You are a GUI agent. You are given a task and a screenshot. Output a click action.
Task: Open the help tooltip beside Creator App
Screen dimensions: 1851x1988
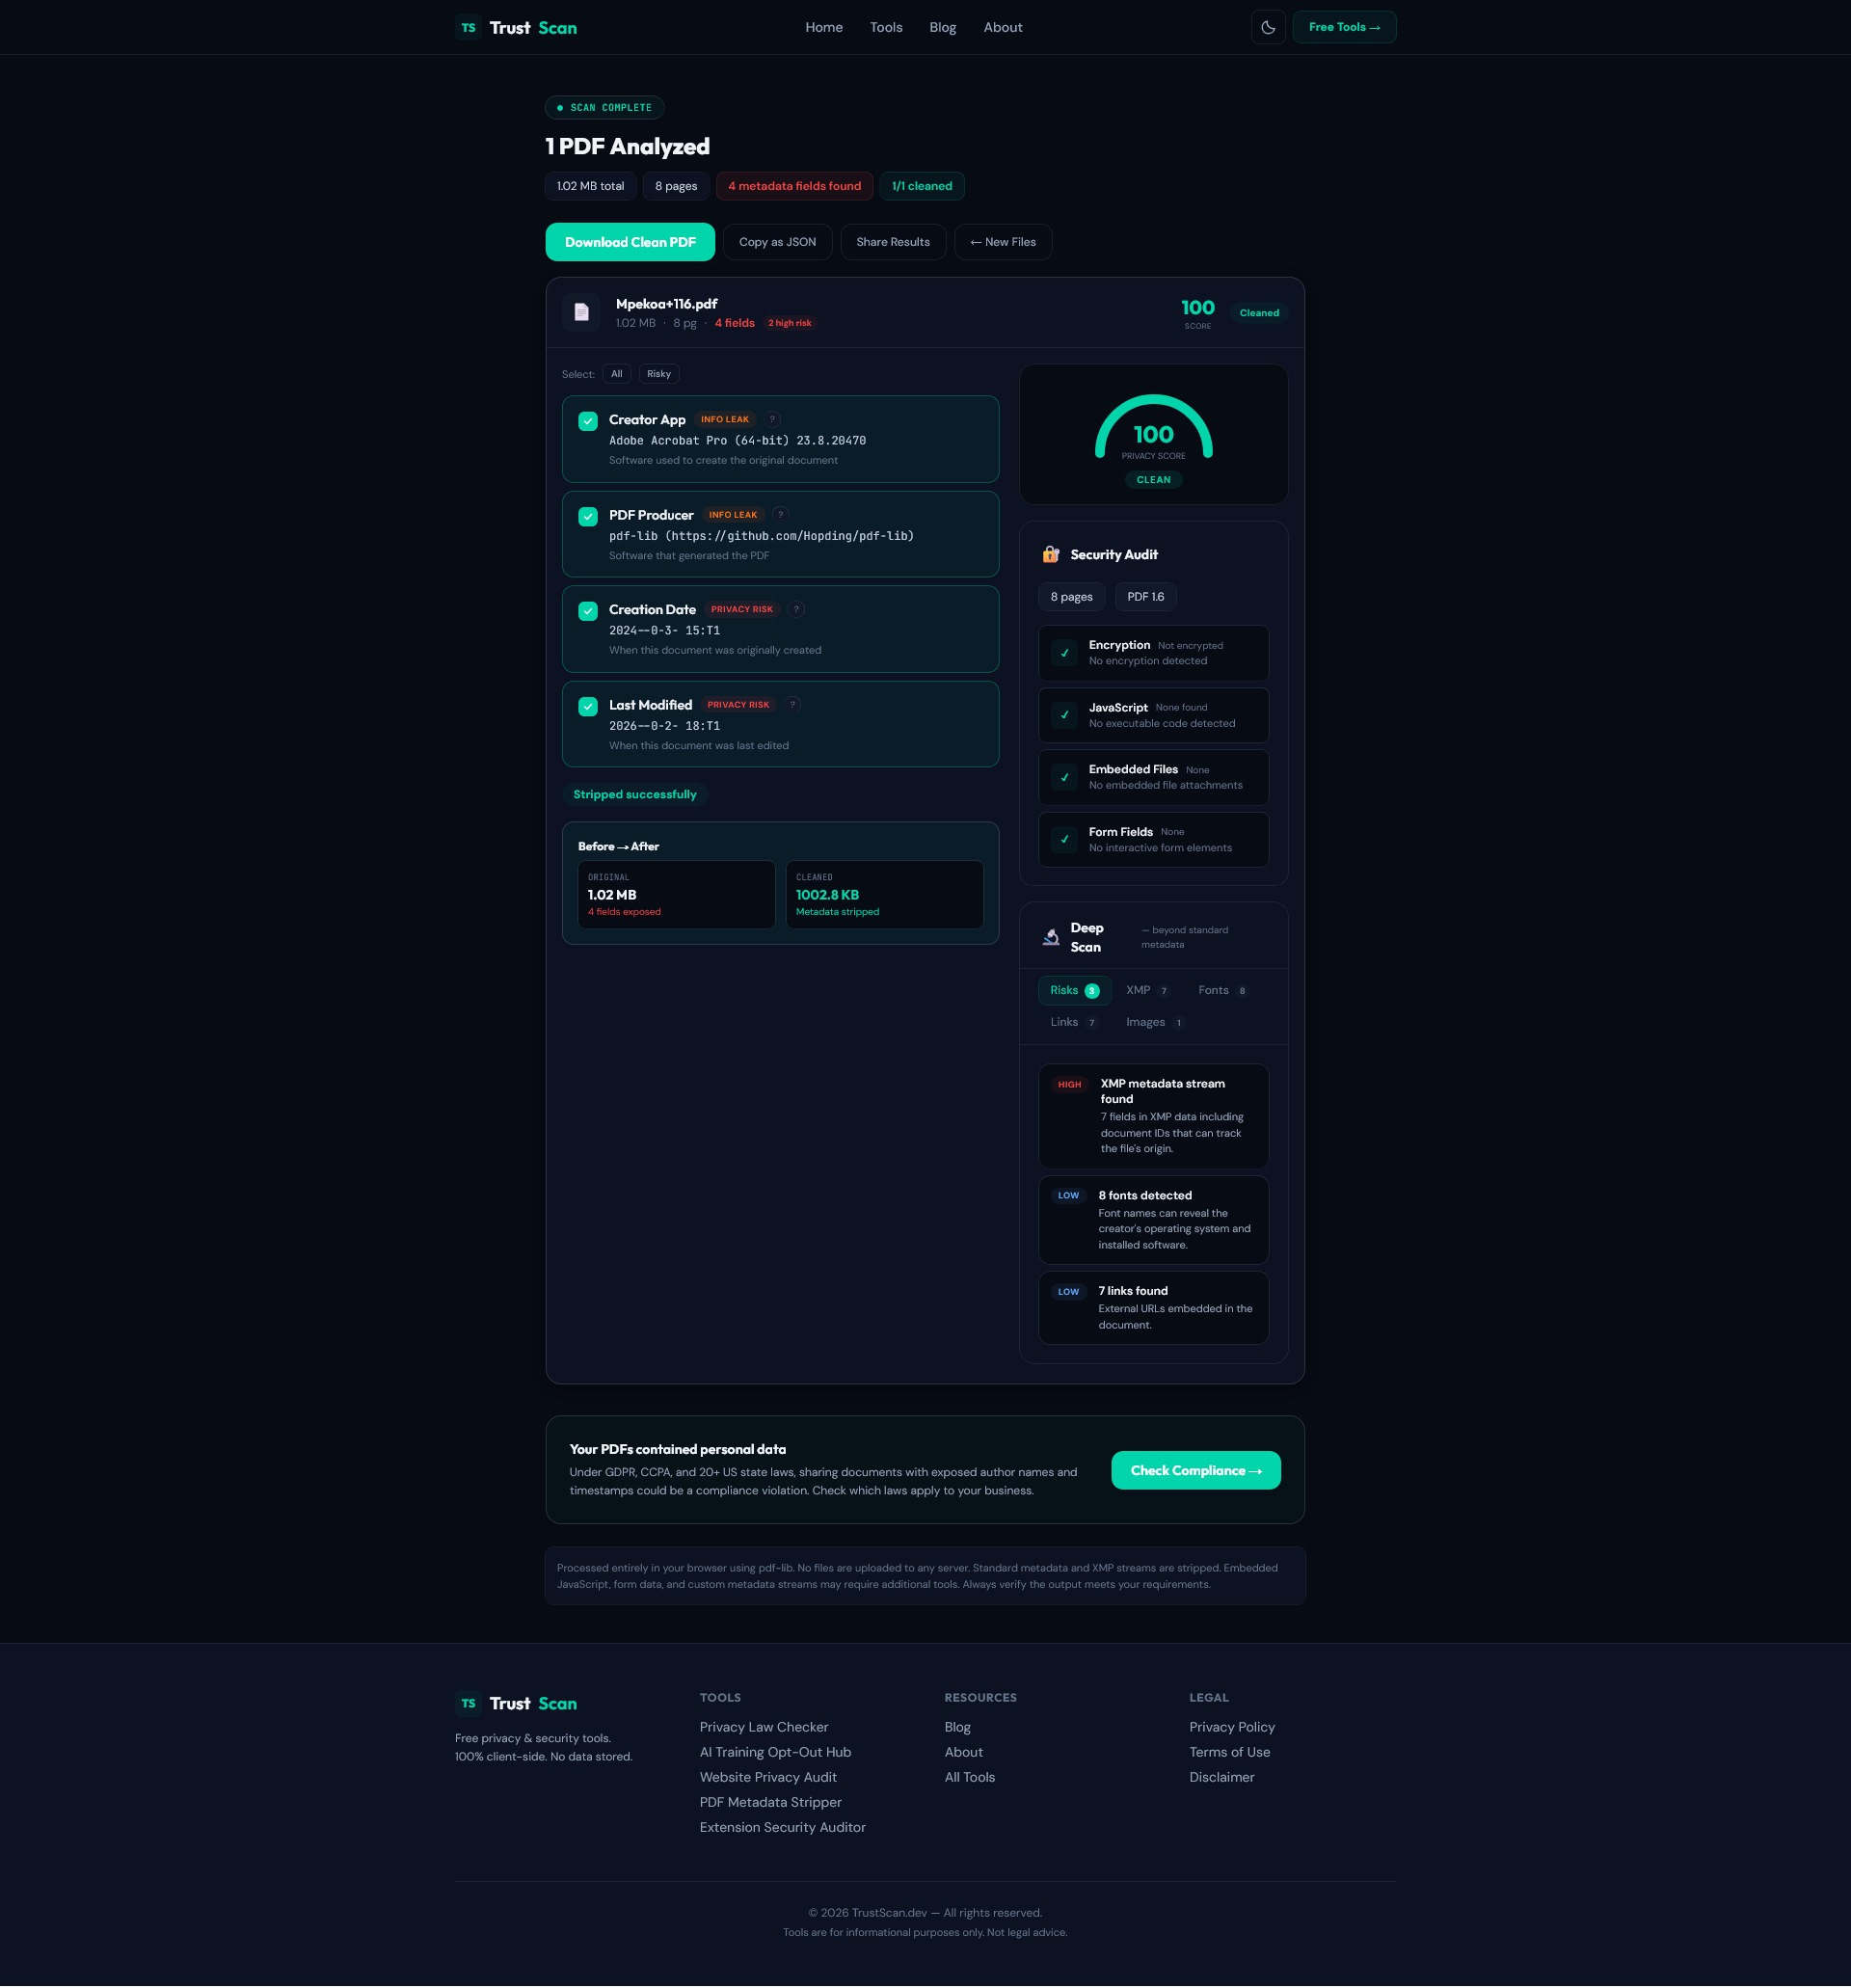click(771, 419)
